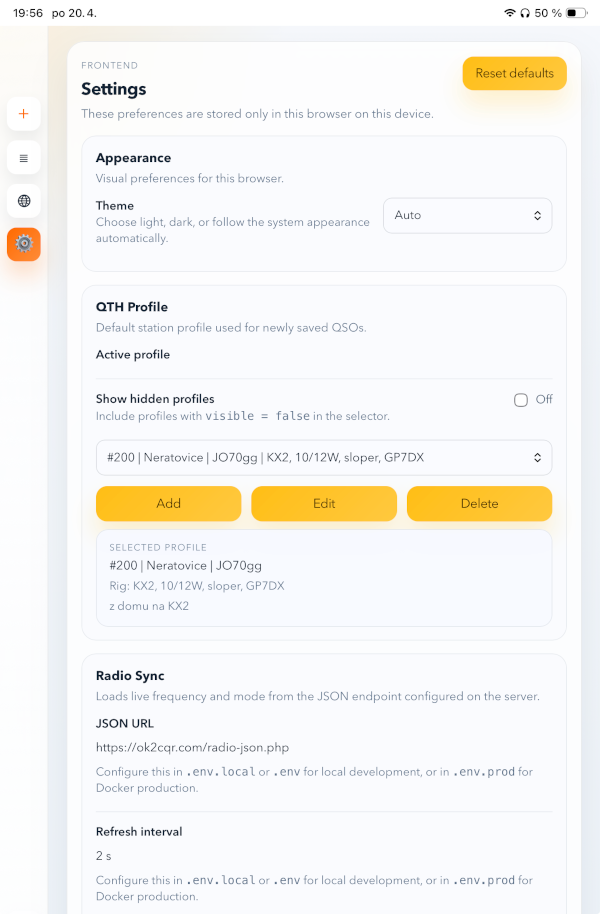Click the Radio Sync section heading

coord(130,676)
